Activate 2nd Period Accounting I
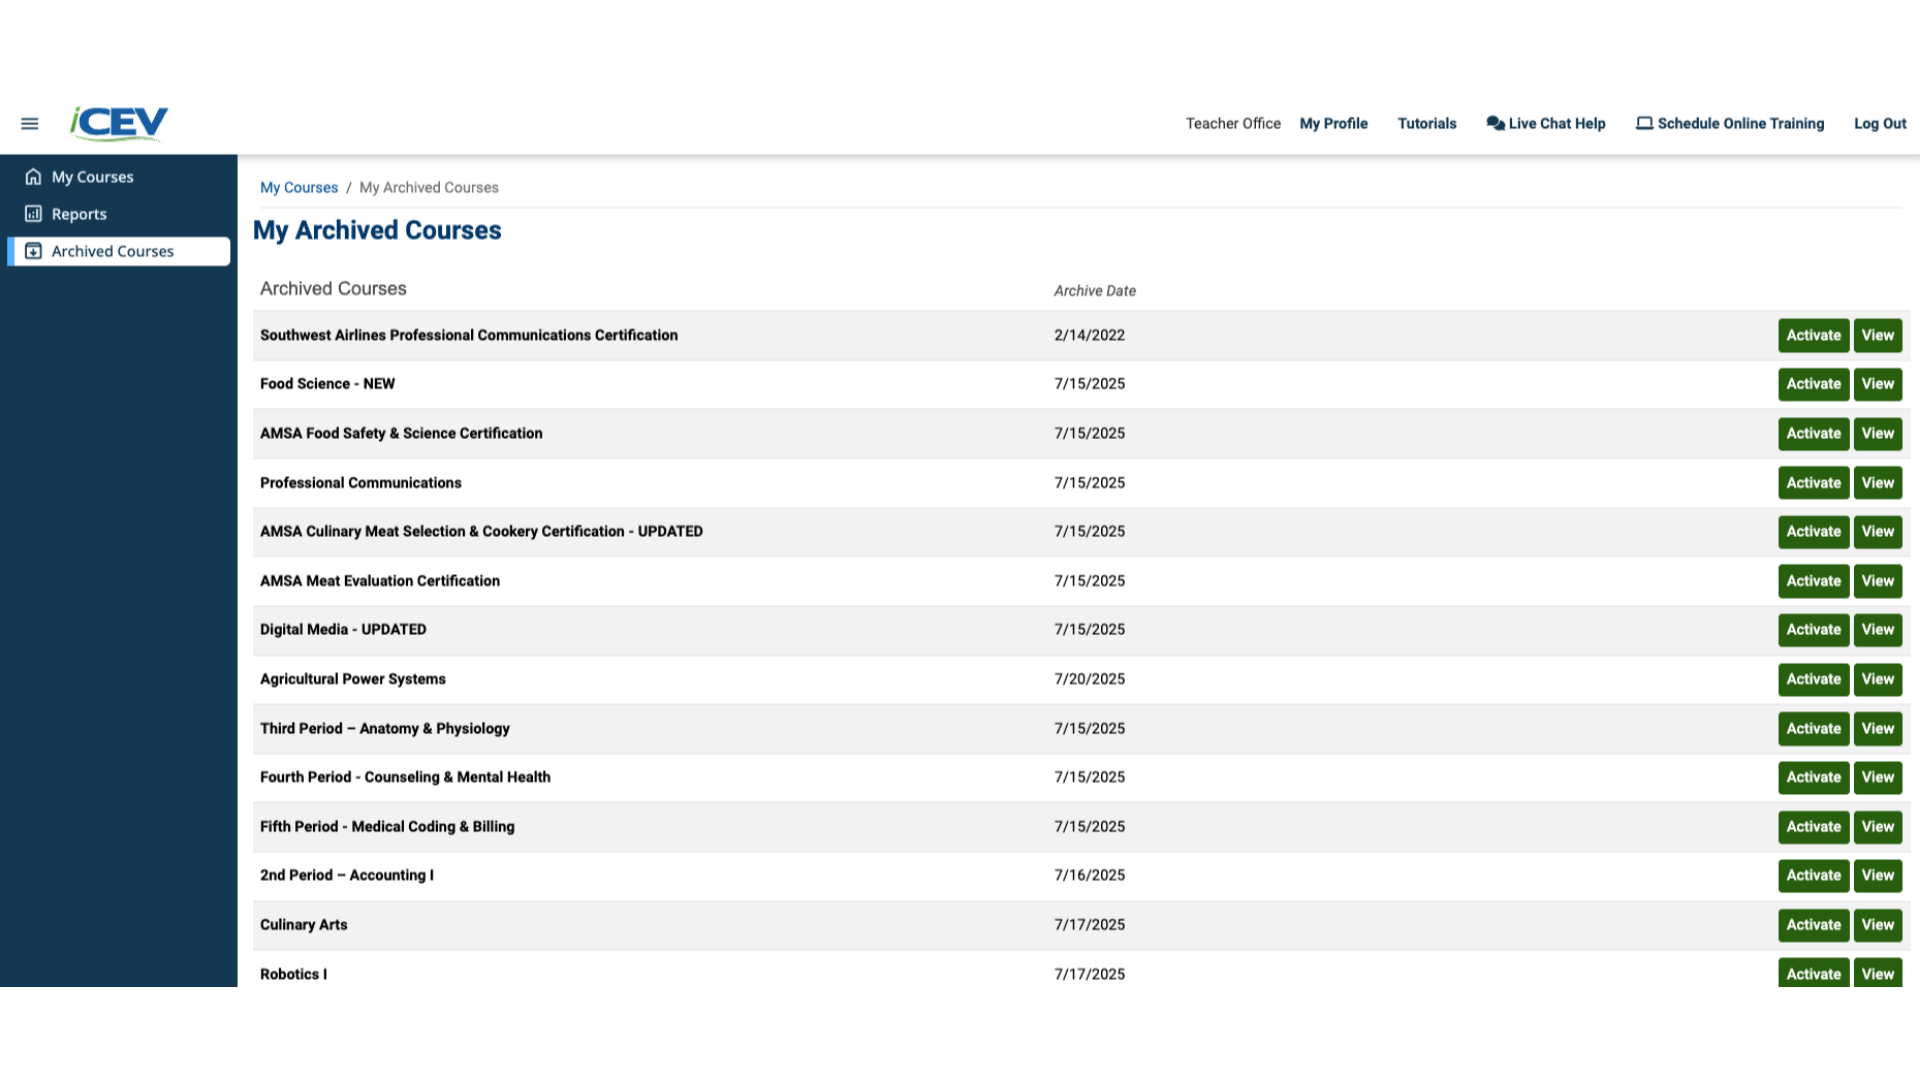Screen dimensions: 1920x1080 click(1813, 876)
